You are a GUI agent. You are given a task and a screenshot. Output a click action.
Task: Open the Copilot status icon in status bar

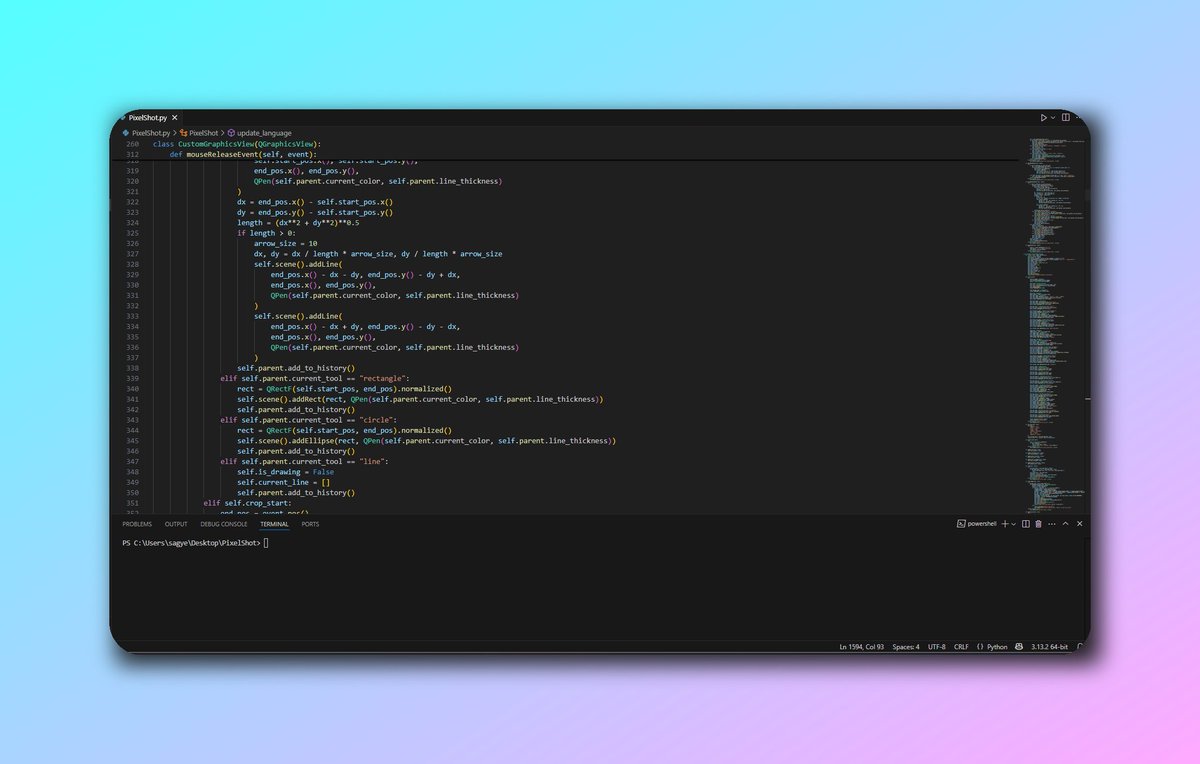[x=1019, y=647]
